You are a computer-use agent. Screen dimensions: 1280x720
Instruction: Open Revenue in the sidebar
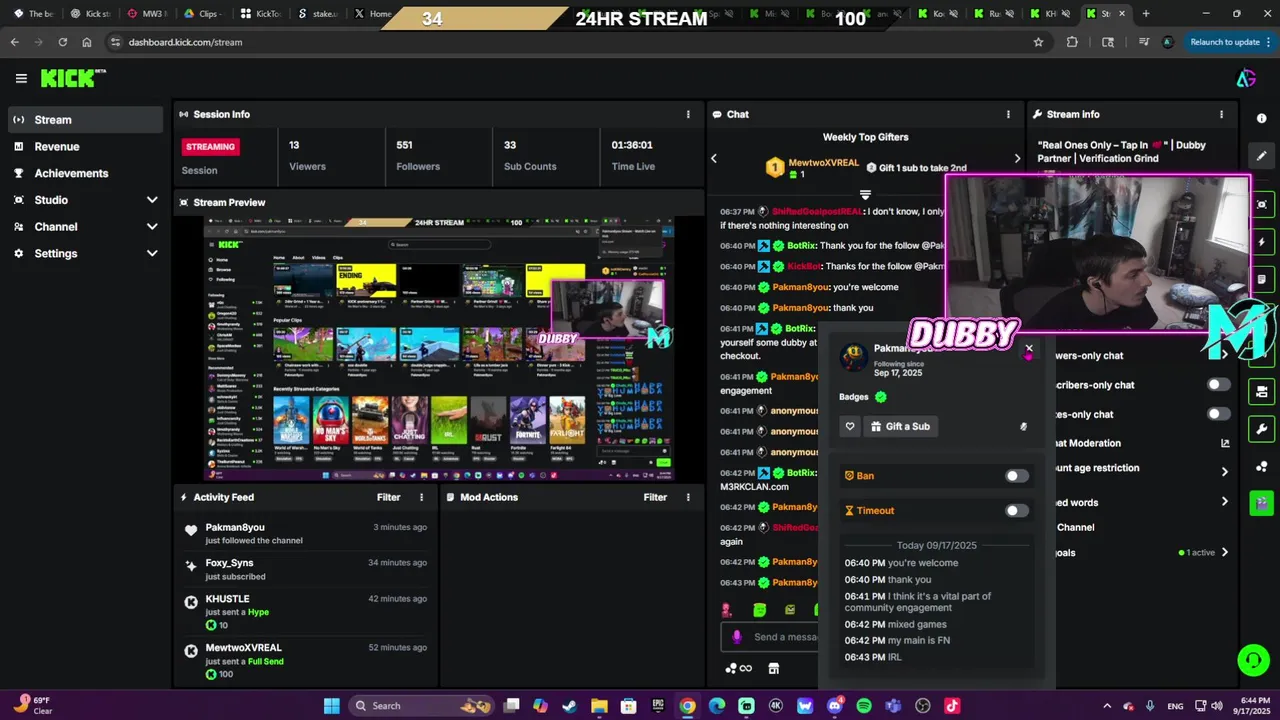[x=85, y=146]
